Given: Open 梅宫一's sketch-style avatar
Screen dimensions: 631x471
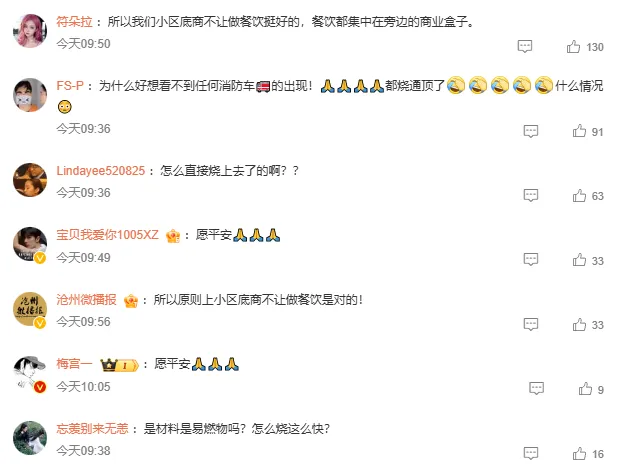Looking at the screenshot, I should [30, 373].
